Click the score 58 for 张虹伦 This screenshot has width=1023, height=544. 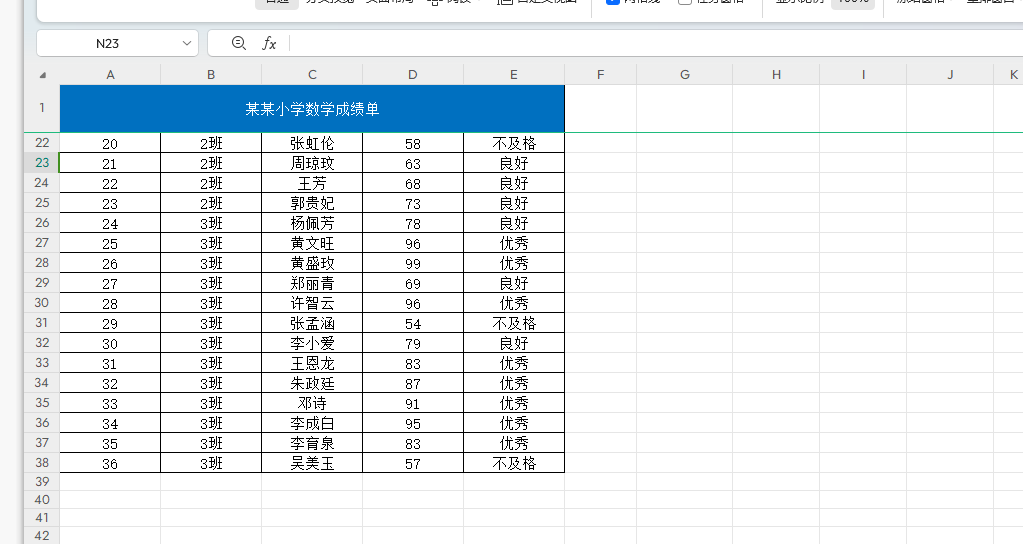click(x=413, y=143)
